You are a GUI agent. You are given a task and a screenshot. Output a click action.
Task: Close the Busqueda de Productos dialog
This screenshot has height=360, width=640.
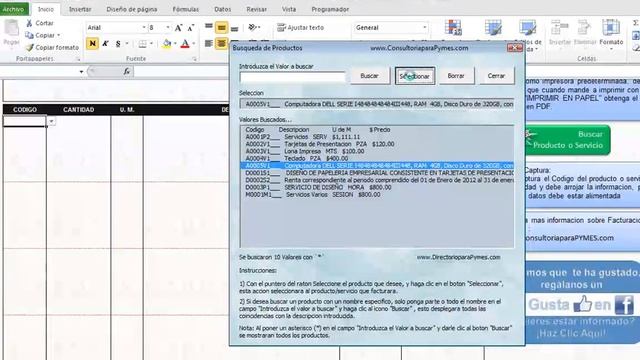pyautogui.click(x=514, y=48)
